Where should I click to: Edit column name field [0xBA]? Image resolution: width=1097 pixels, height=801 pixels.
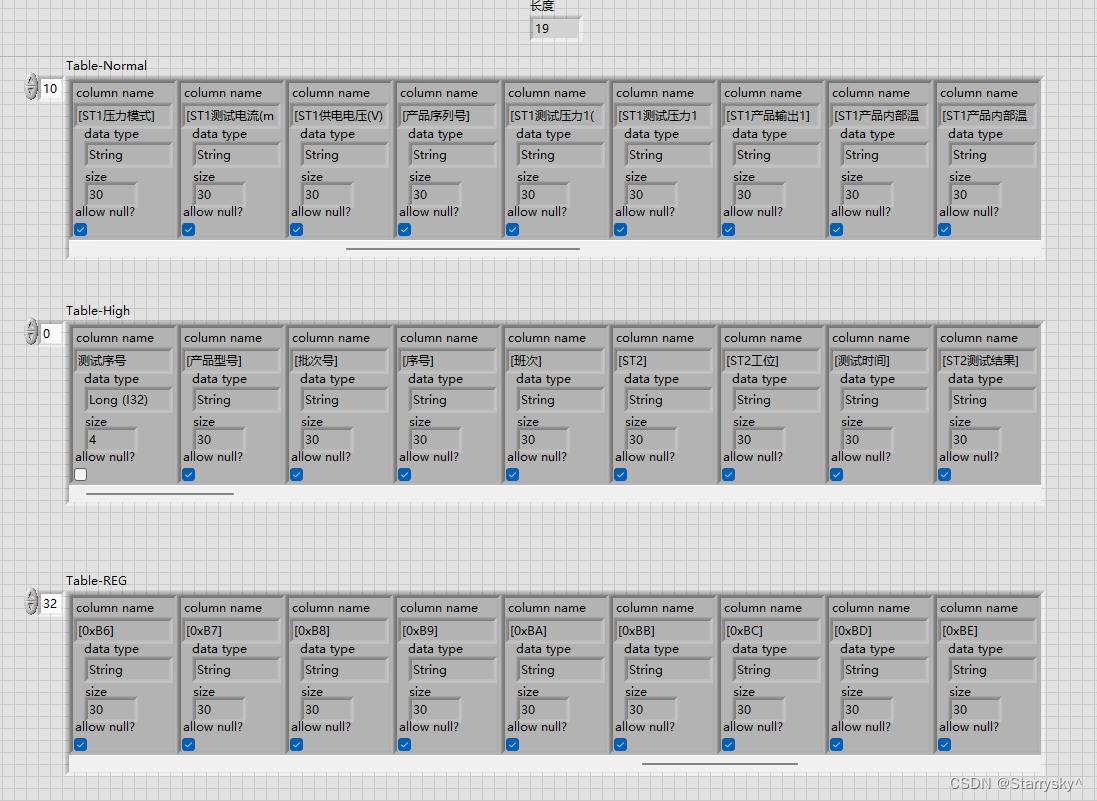tap(556, 628)
